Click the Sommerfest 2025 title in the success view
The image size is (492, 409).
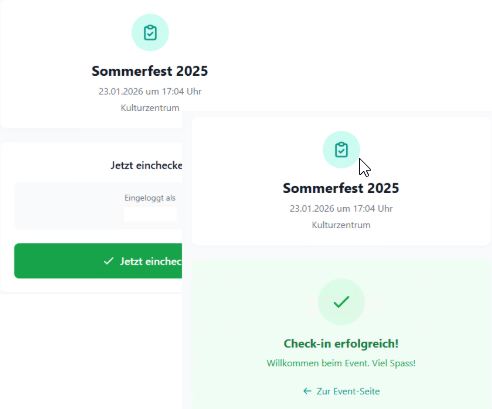click(x=341, y=188)
